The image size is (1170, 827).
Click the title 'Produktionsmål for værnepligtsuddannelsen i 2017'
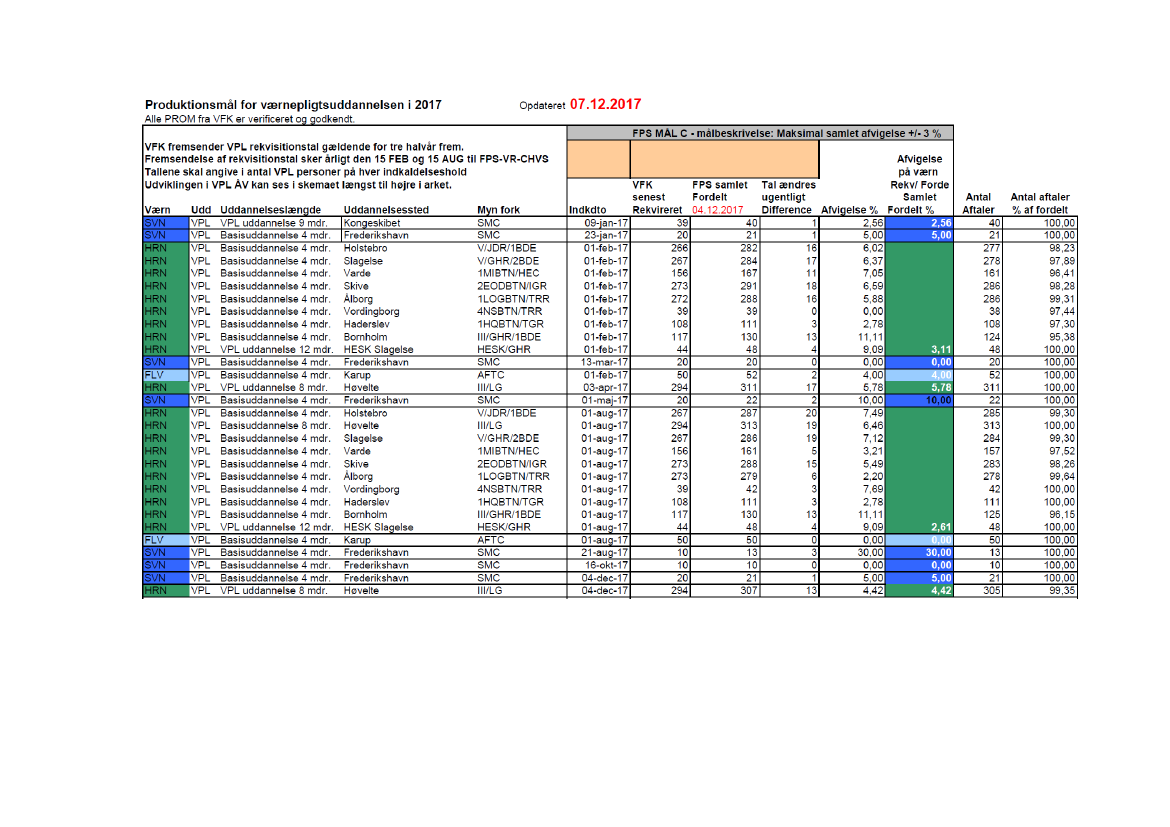tap(292, 105)
